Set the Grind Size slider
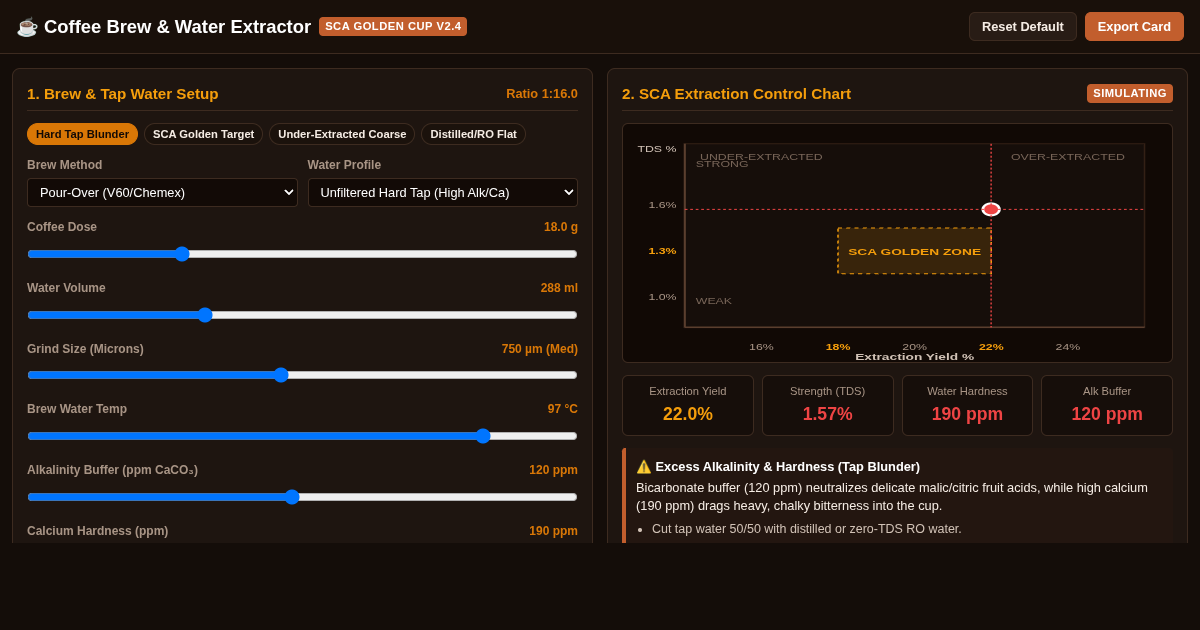Screen dimensions: 1200x630 (x=302, y=375)
